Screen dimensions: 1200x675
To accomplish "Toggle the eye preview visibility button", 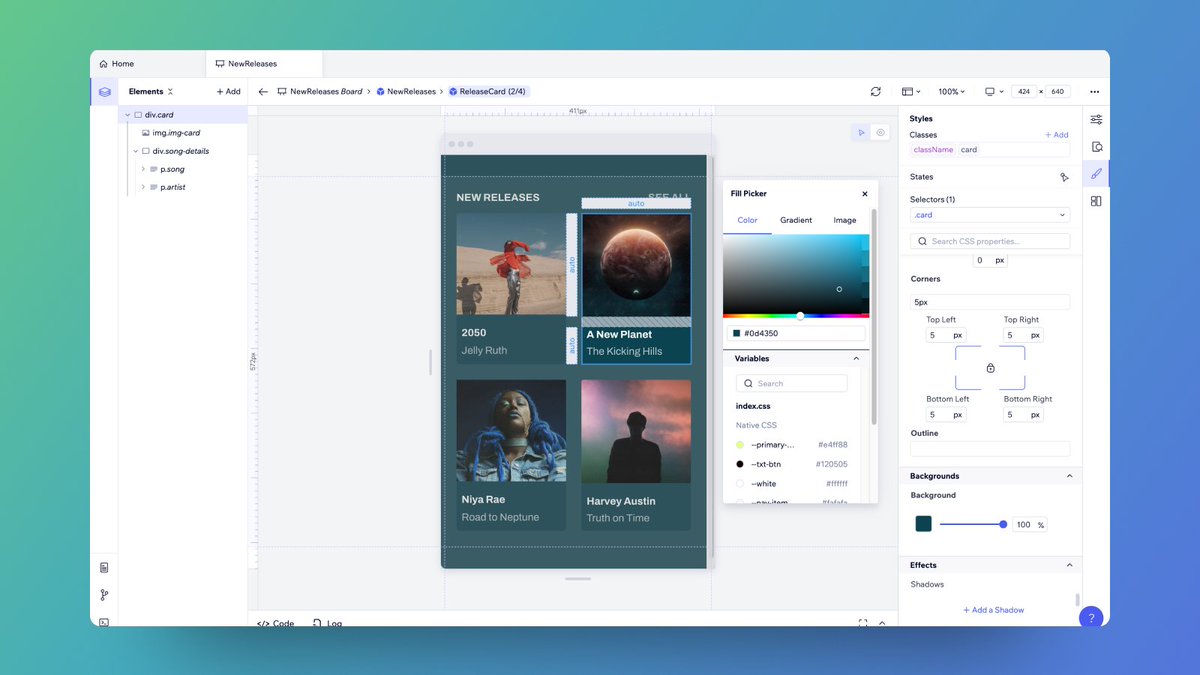I will [881, 132].
